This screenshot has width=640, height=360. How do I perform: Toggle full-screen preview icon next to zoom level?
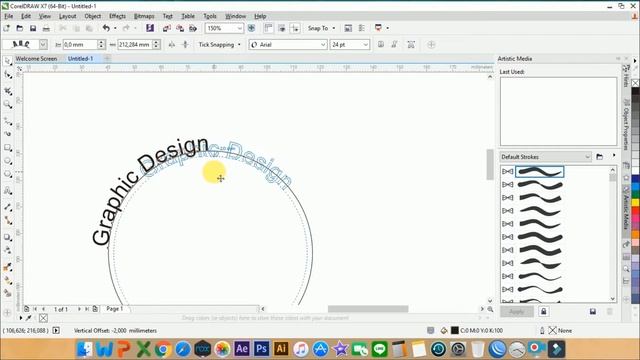pos(251,28)
